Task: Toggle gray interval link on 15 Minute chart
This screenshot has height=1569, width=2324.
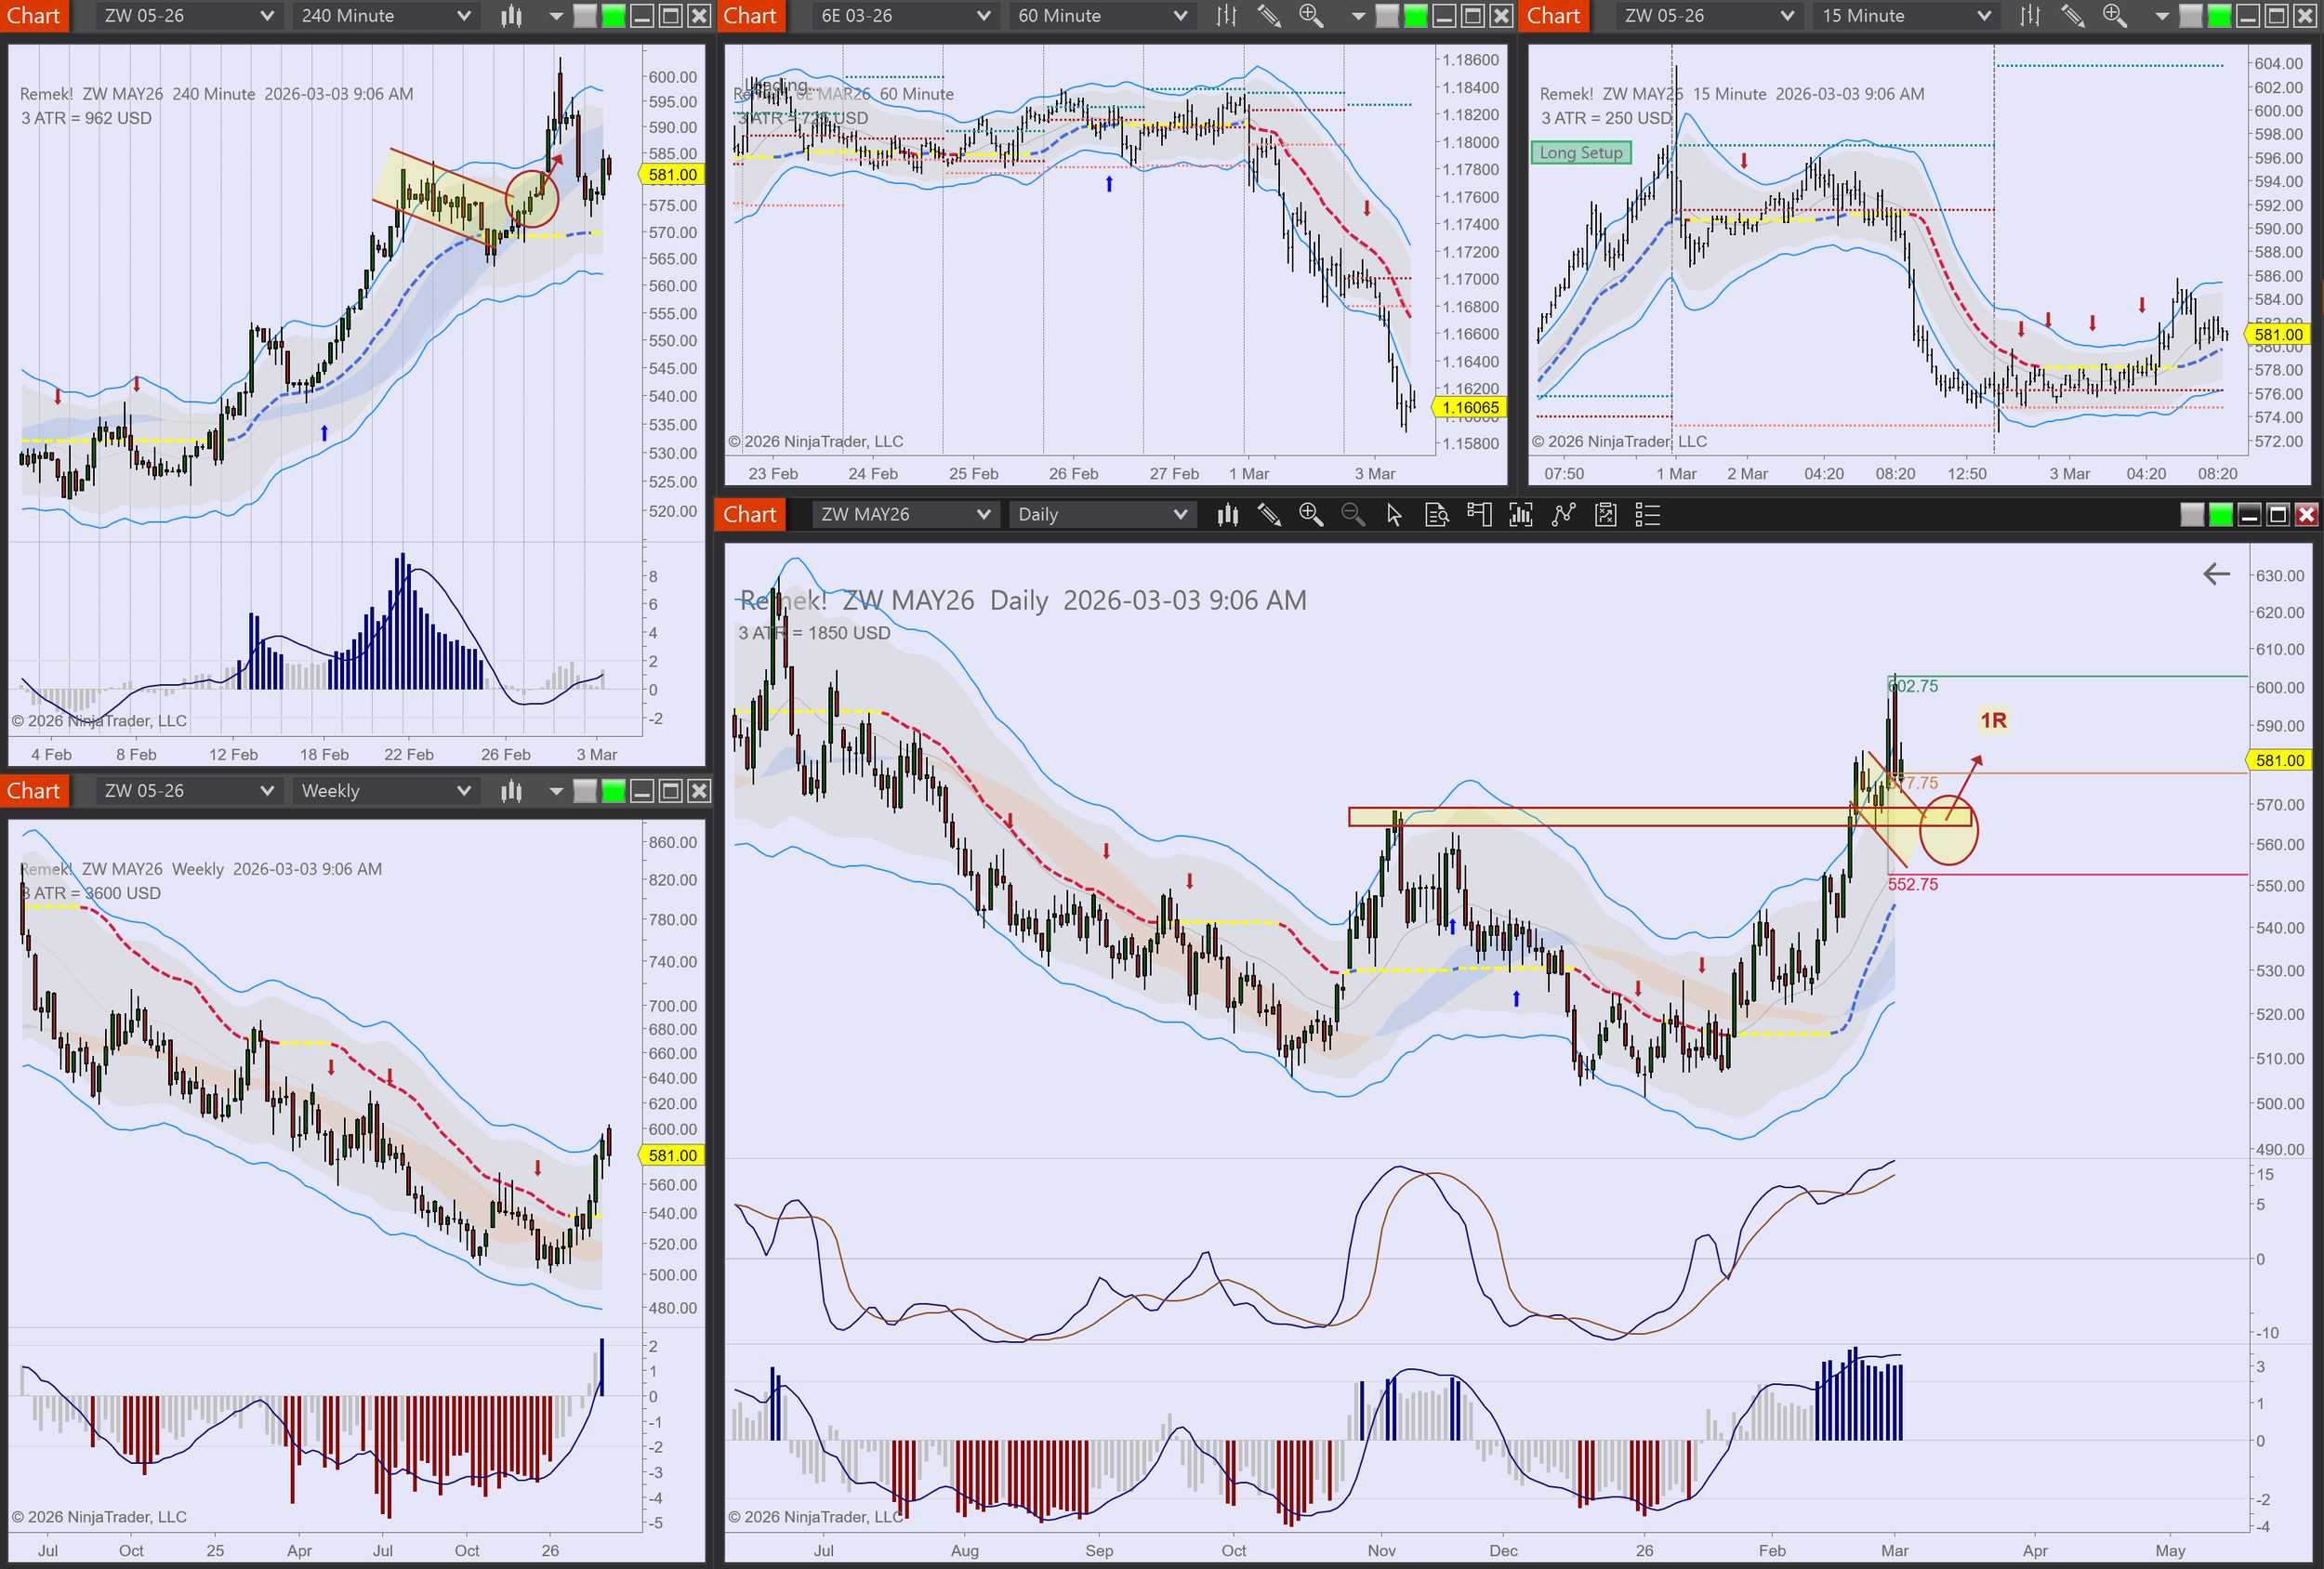Action: click(2190, 16)
